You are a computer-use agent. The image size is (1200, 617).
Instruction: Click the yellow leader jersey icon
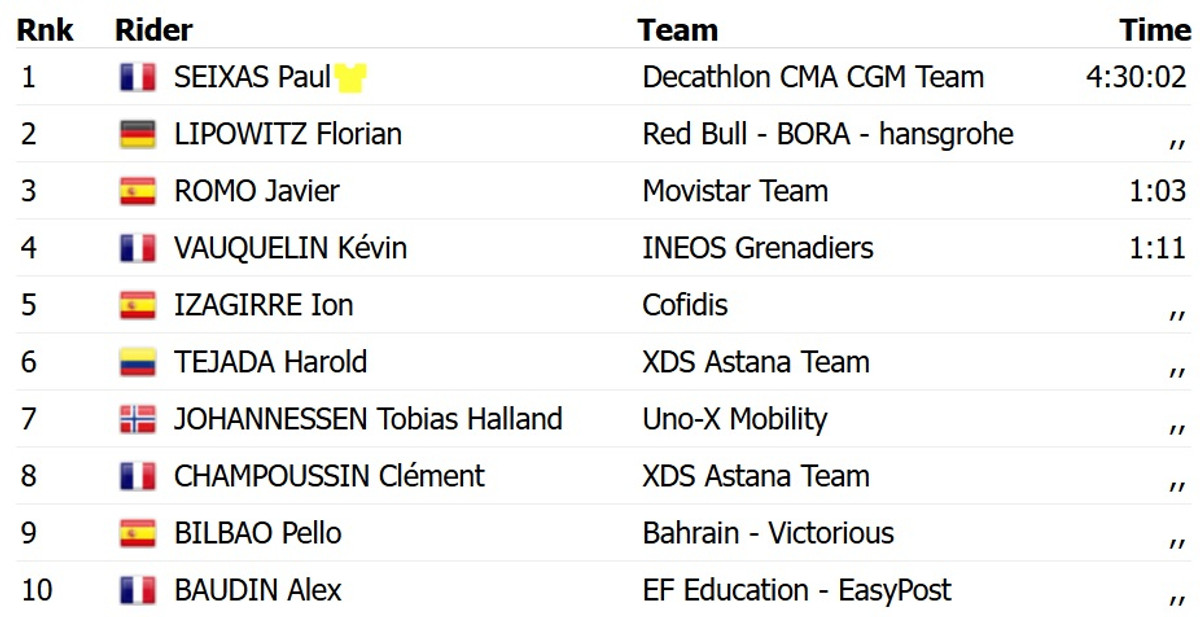click(350, 78)
